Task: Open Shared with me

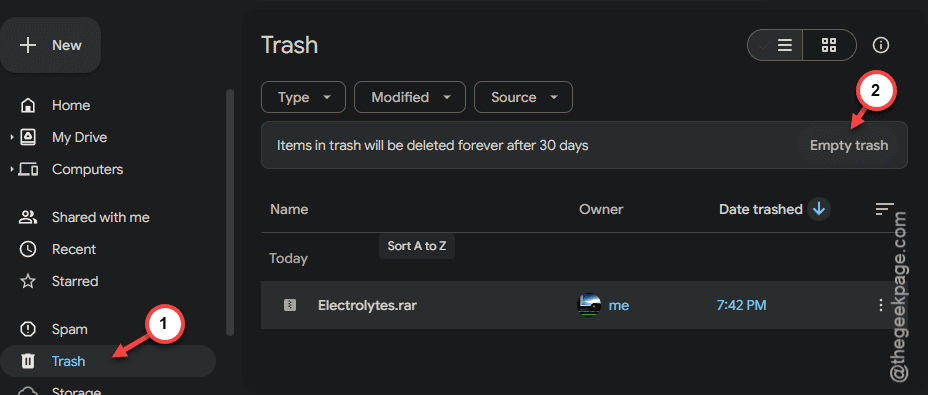Action: pyautogui.click(x=100, y=217)
